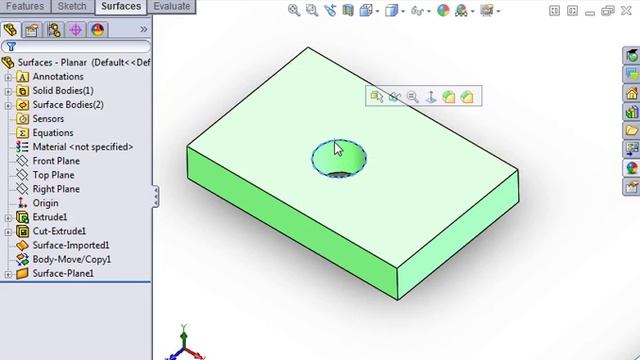Select the Equations item
The image size is (640, 360).
point(53,133)
